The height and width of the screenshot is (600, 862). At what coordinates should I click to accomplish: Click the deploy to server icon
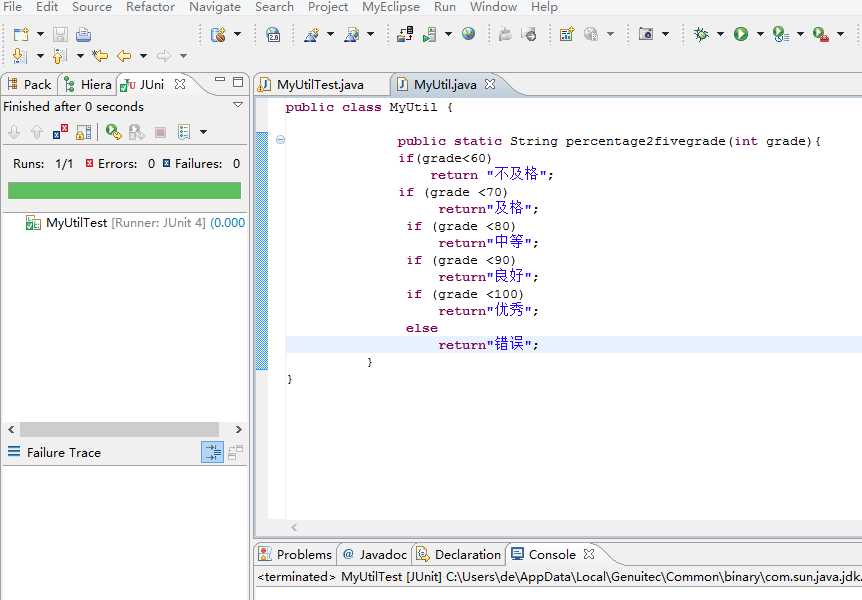(405, 34)
